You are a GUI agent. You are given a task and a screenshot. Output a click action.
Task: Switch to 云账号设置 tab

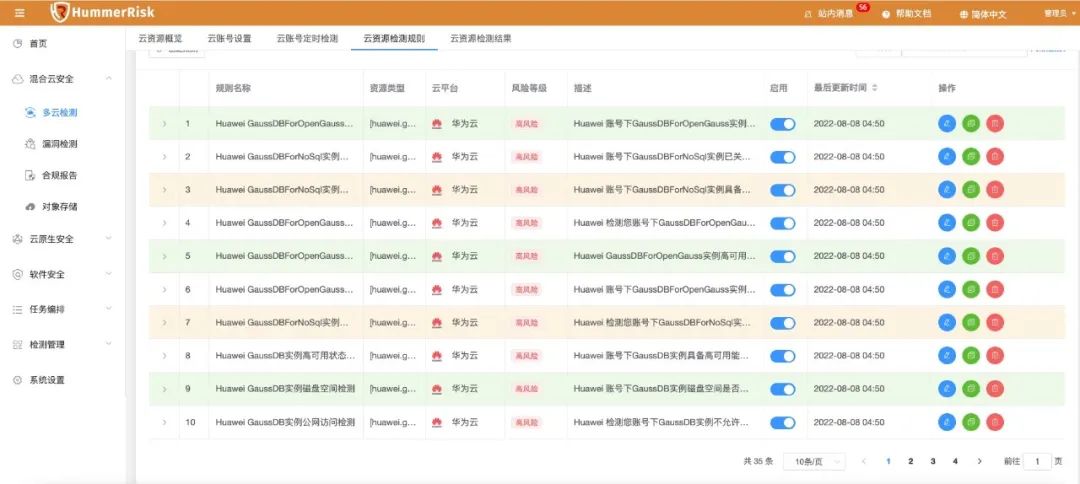229,39
